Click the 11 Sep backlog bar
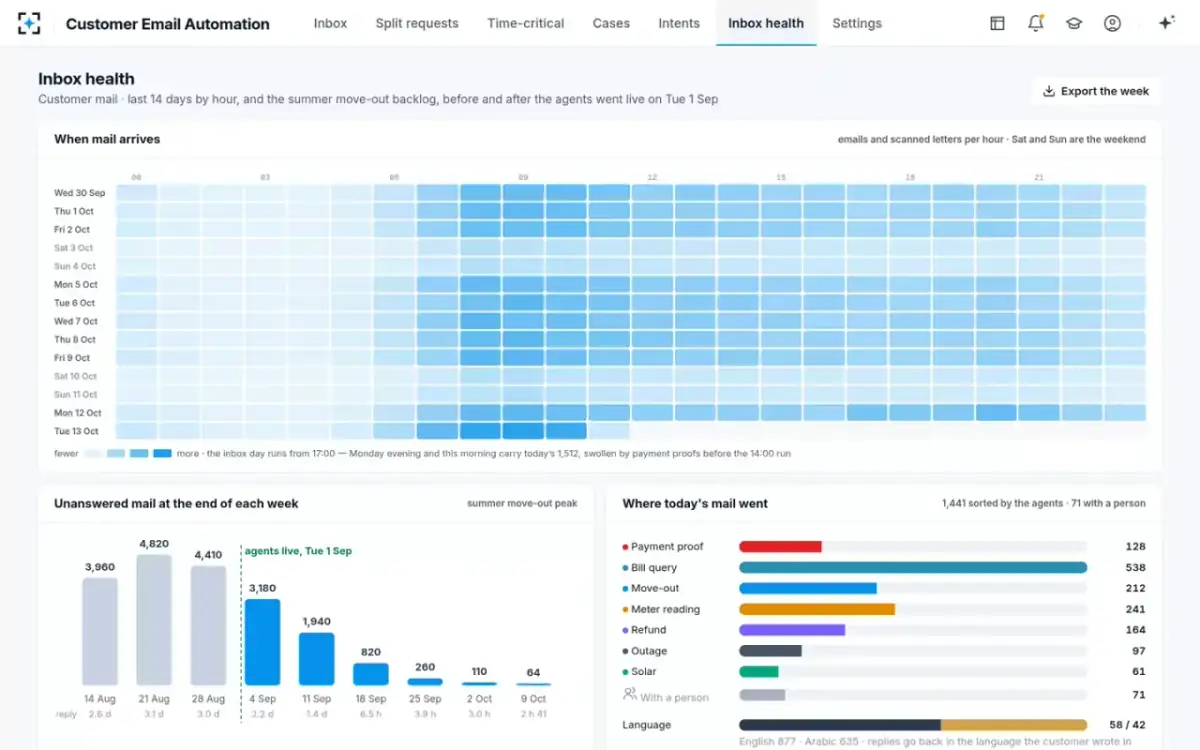The width and height of the screenshot is (1200, 750). [x=316, y=659]
